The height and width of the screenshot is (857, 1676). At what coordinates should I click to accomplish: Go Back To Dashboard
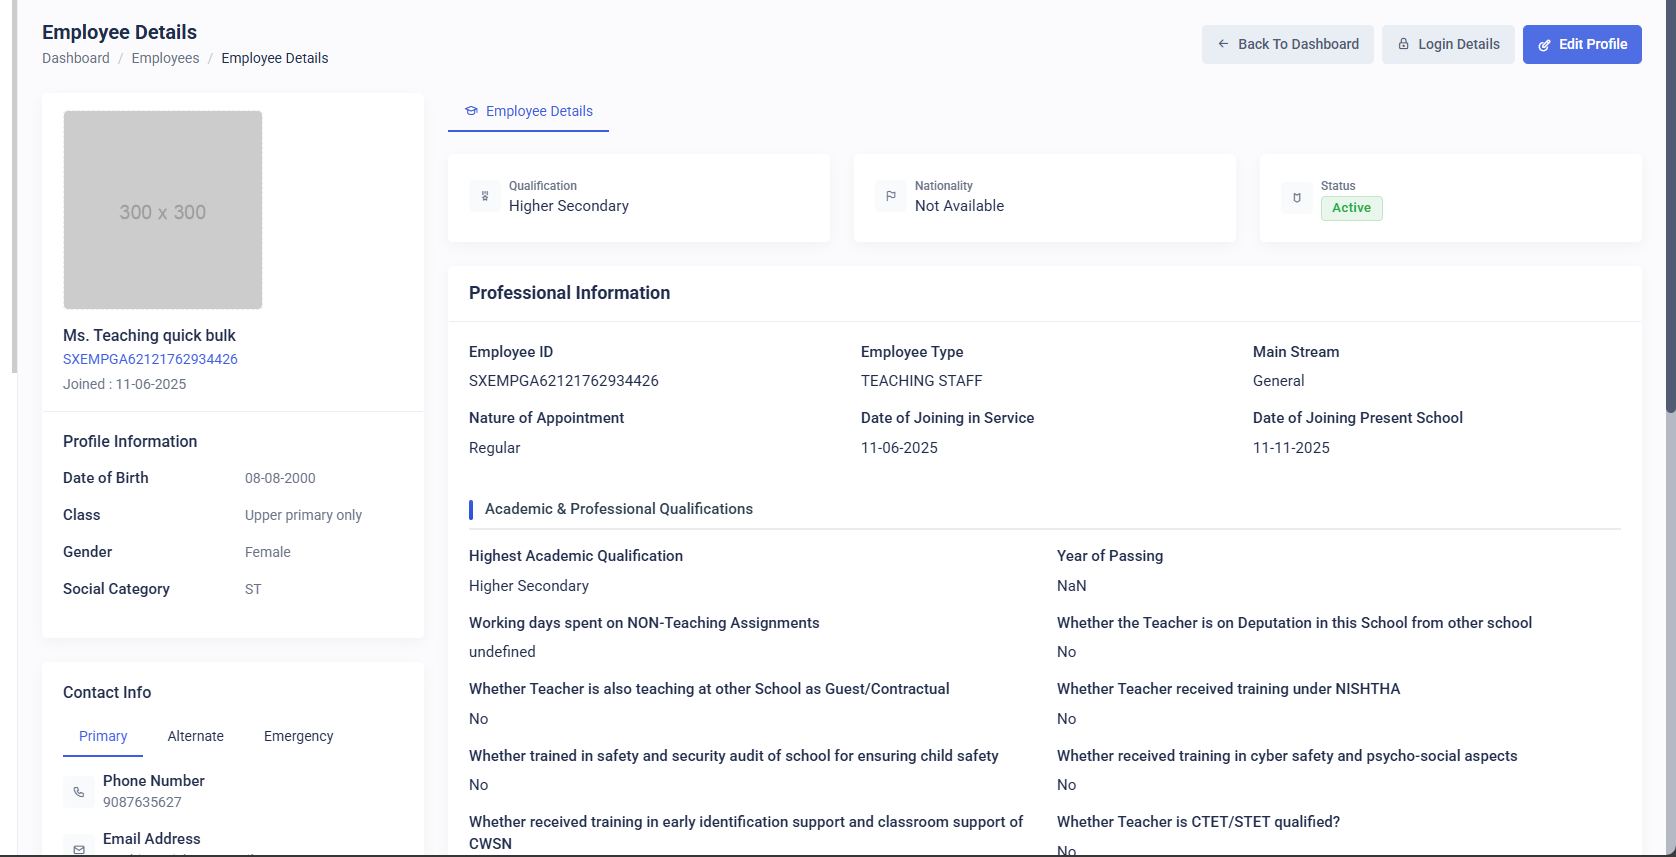coord(1288,44)
